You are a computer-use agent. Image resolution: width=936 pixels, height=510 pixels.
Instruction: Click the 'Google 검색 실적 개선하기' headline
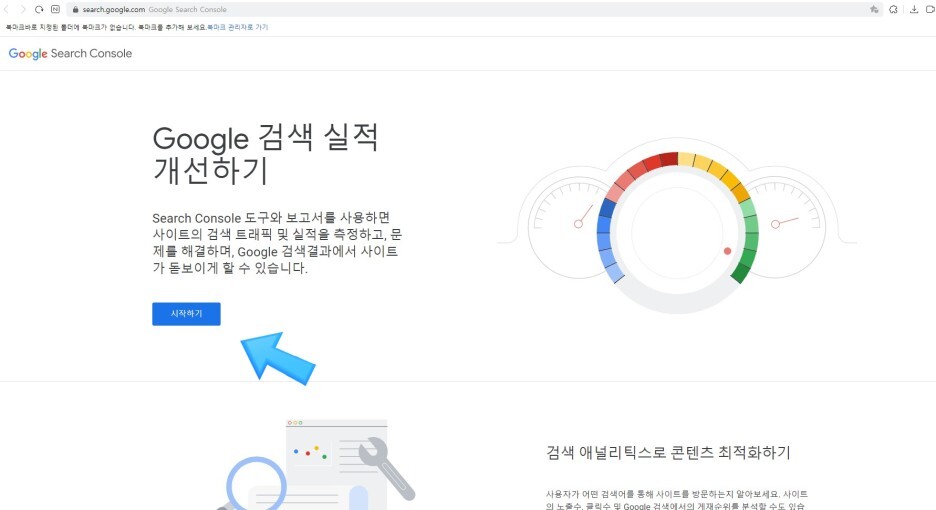point(266,154)
